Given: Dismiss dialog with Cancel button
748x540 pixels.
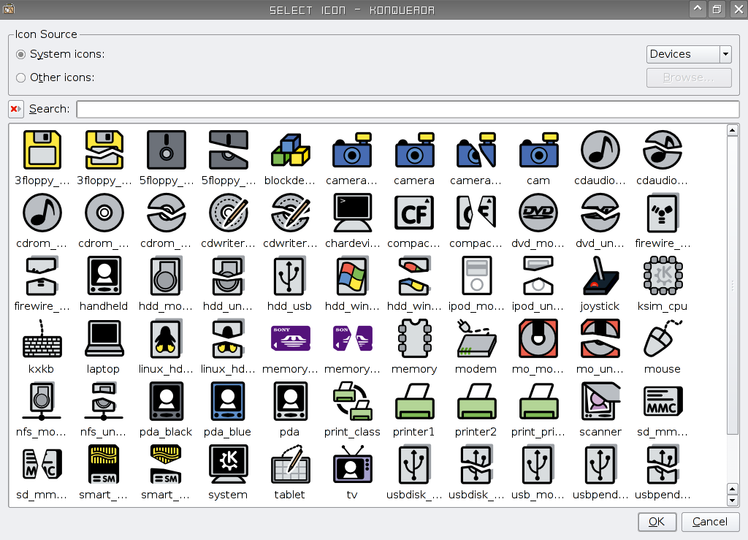Looking at the screenshot, I should pyautogui.click(x=710, y=522).
